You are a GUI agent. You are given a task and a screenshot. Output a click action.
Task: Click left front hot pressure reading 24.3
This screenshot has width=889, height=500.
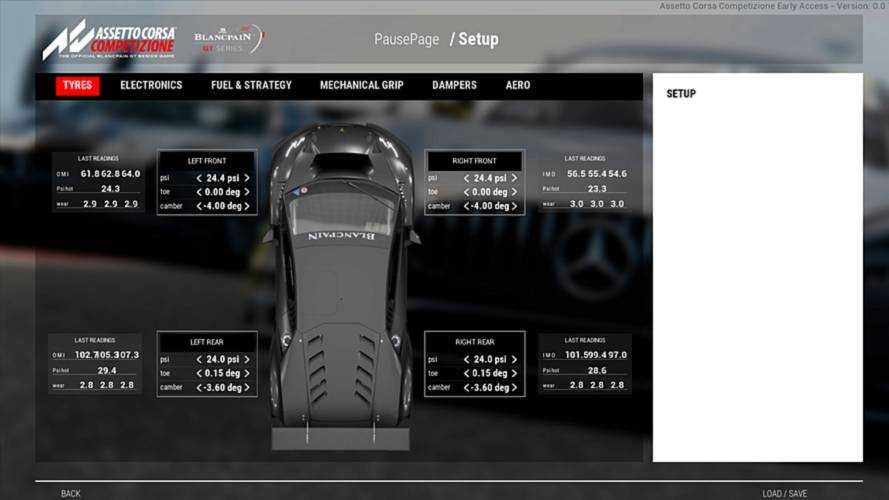(x=111, y=189)
